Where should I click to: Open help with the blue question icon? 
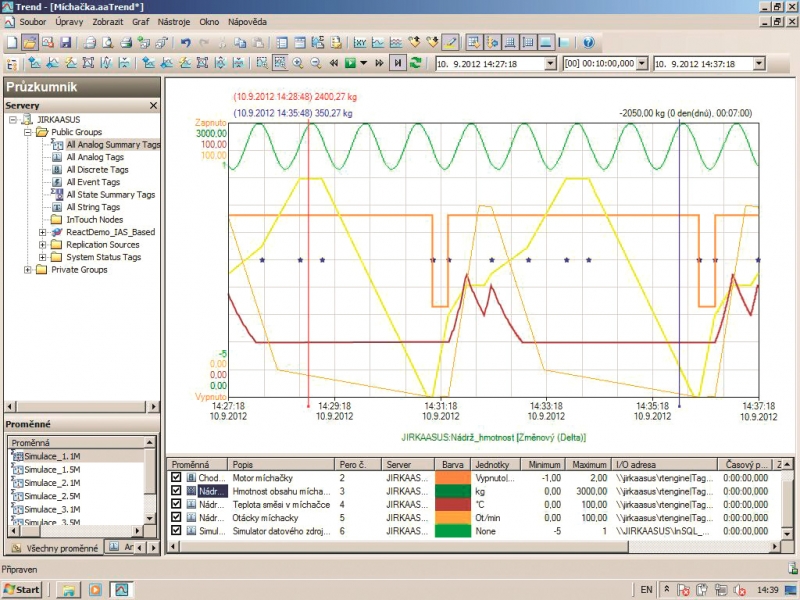pyautogui.click(x=588, y=43)
